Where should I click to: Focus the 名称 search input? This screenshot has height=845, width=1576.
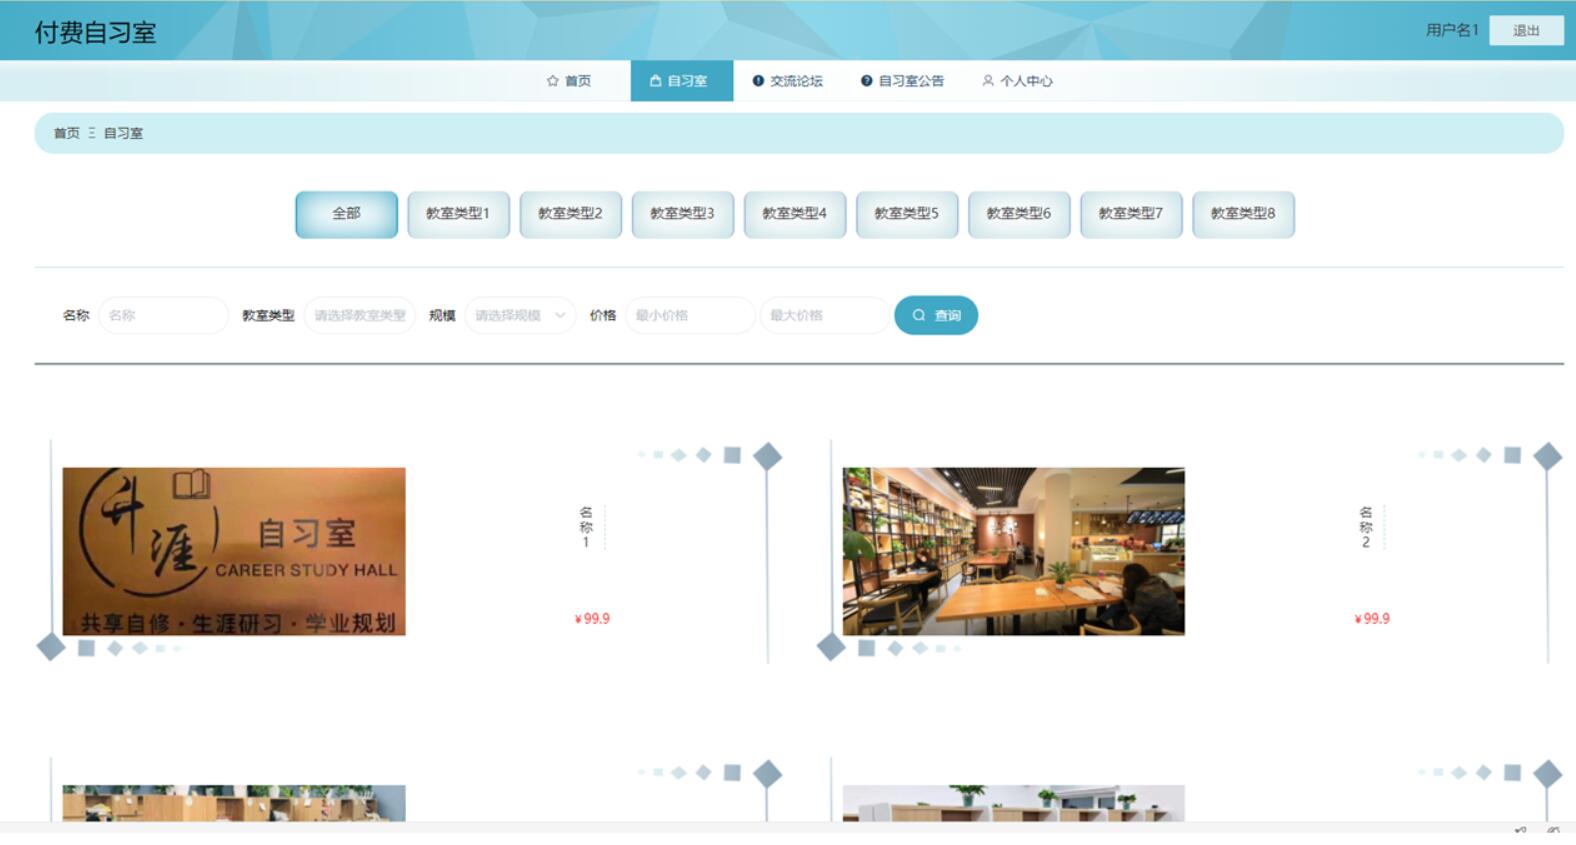click(163, 315)
